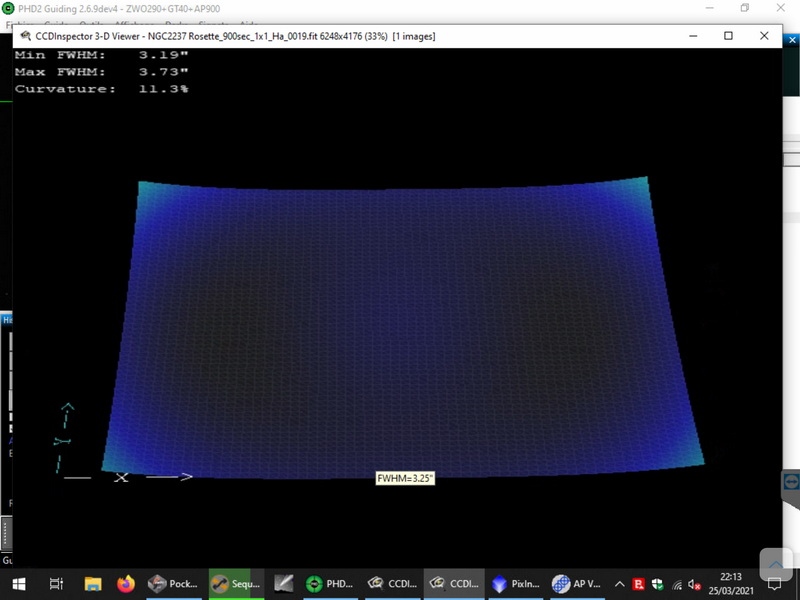Show hidden system tray icons
800x600 pixels.
[619, 584]
